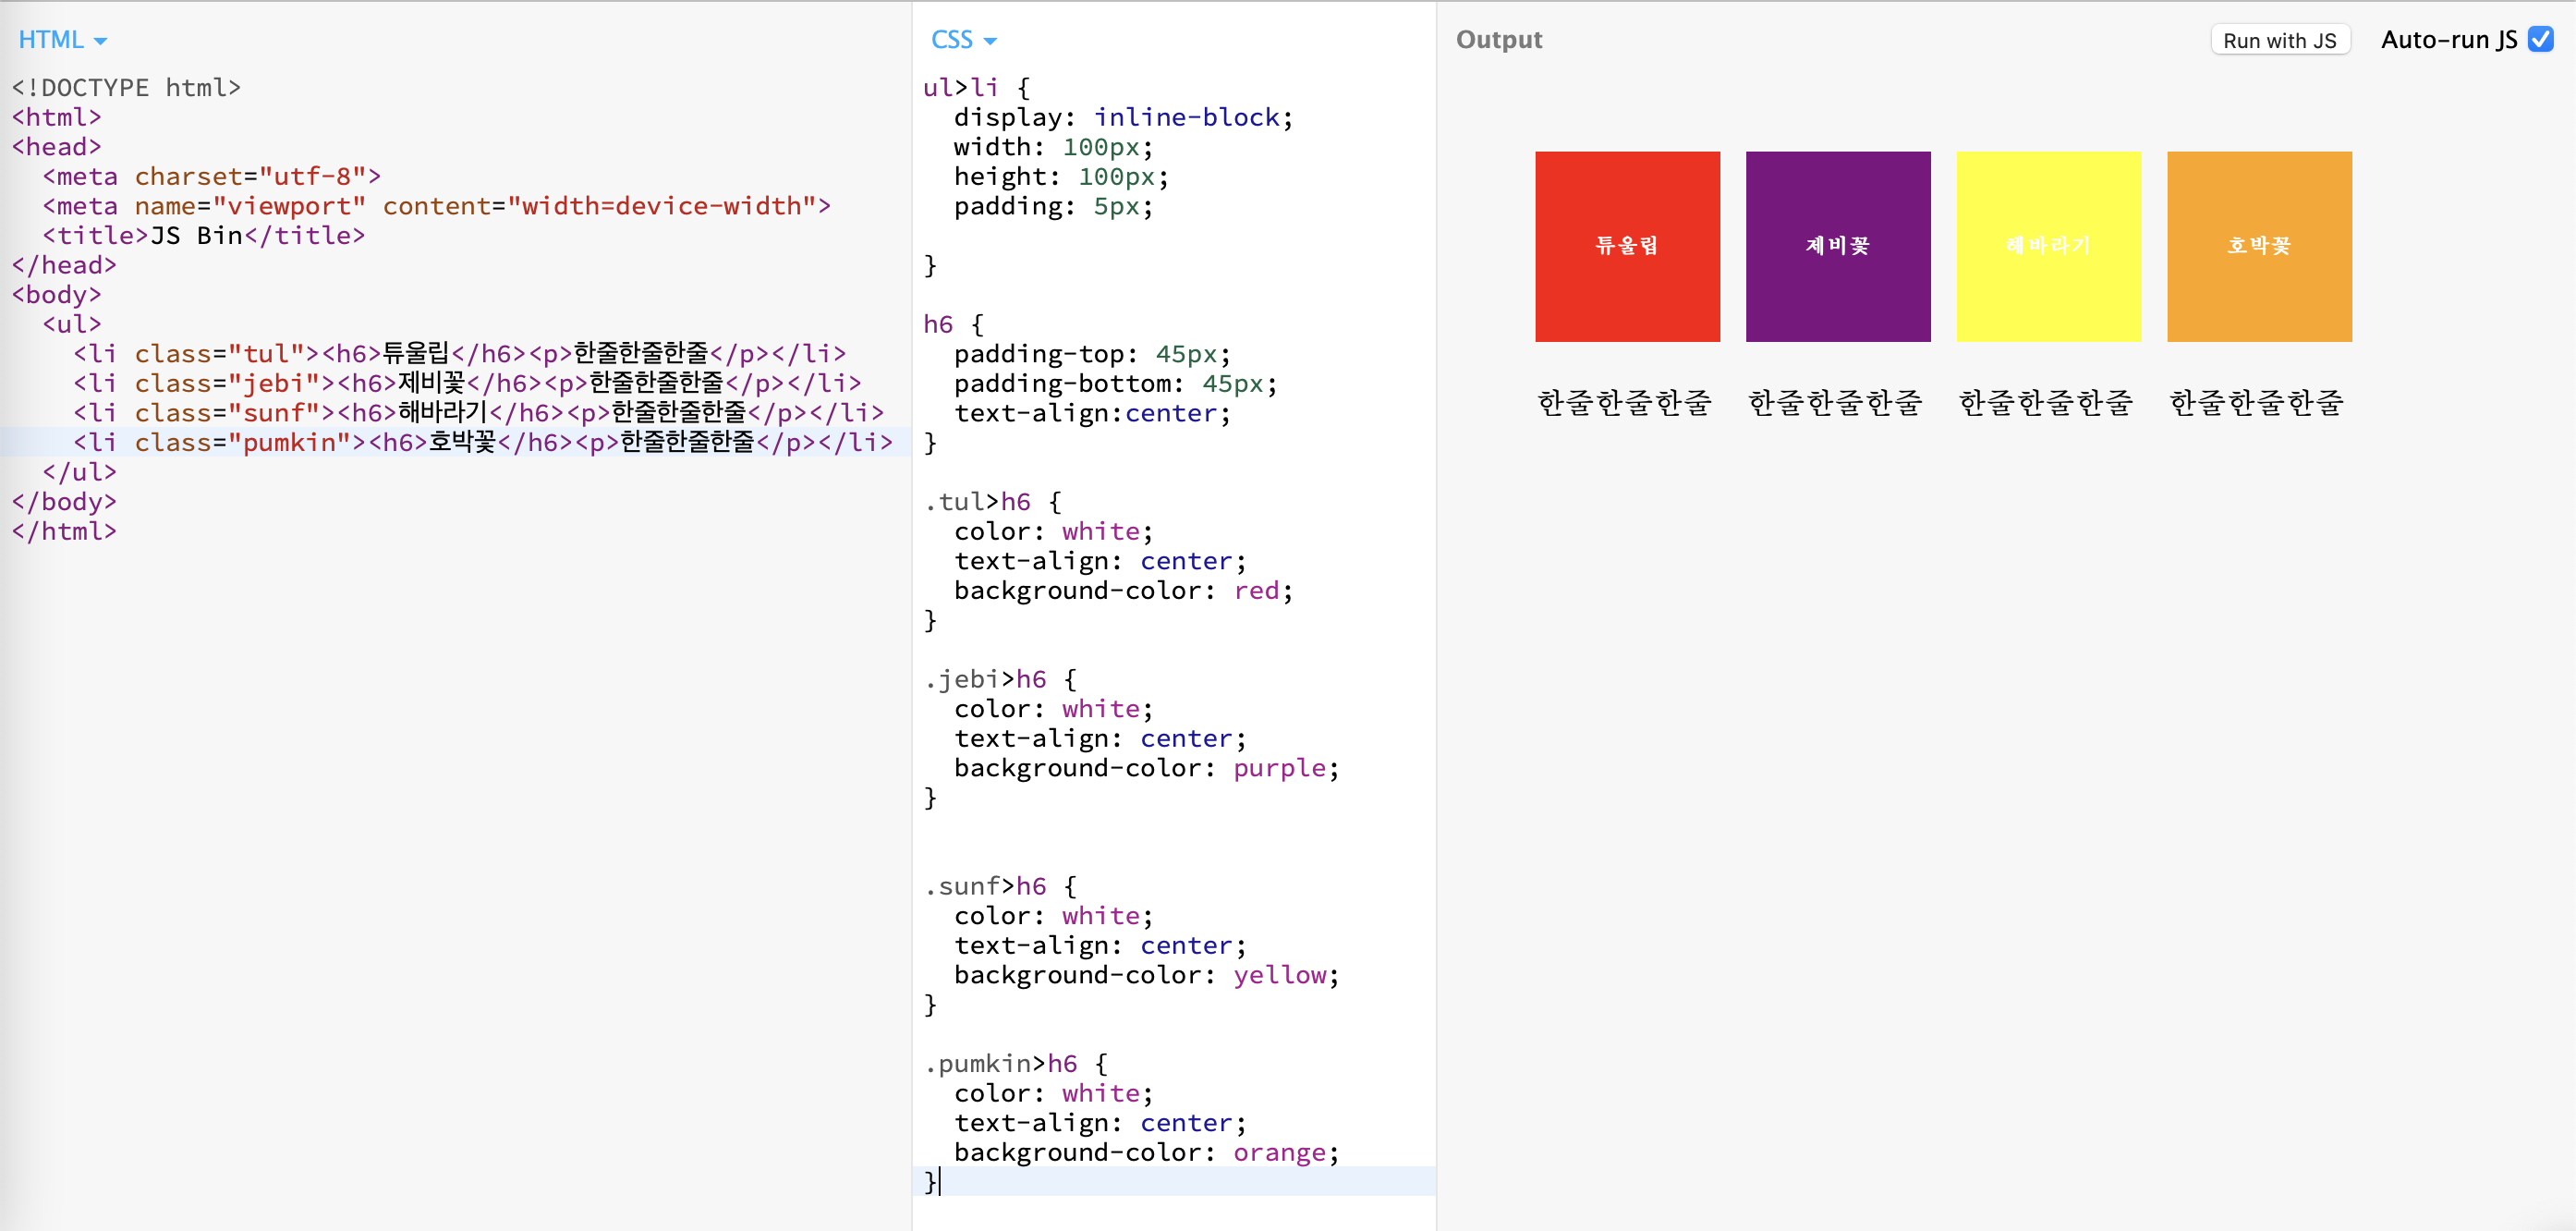Click the display: inline-block line
The image size is (2576, 1231).
point(1122,117)
